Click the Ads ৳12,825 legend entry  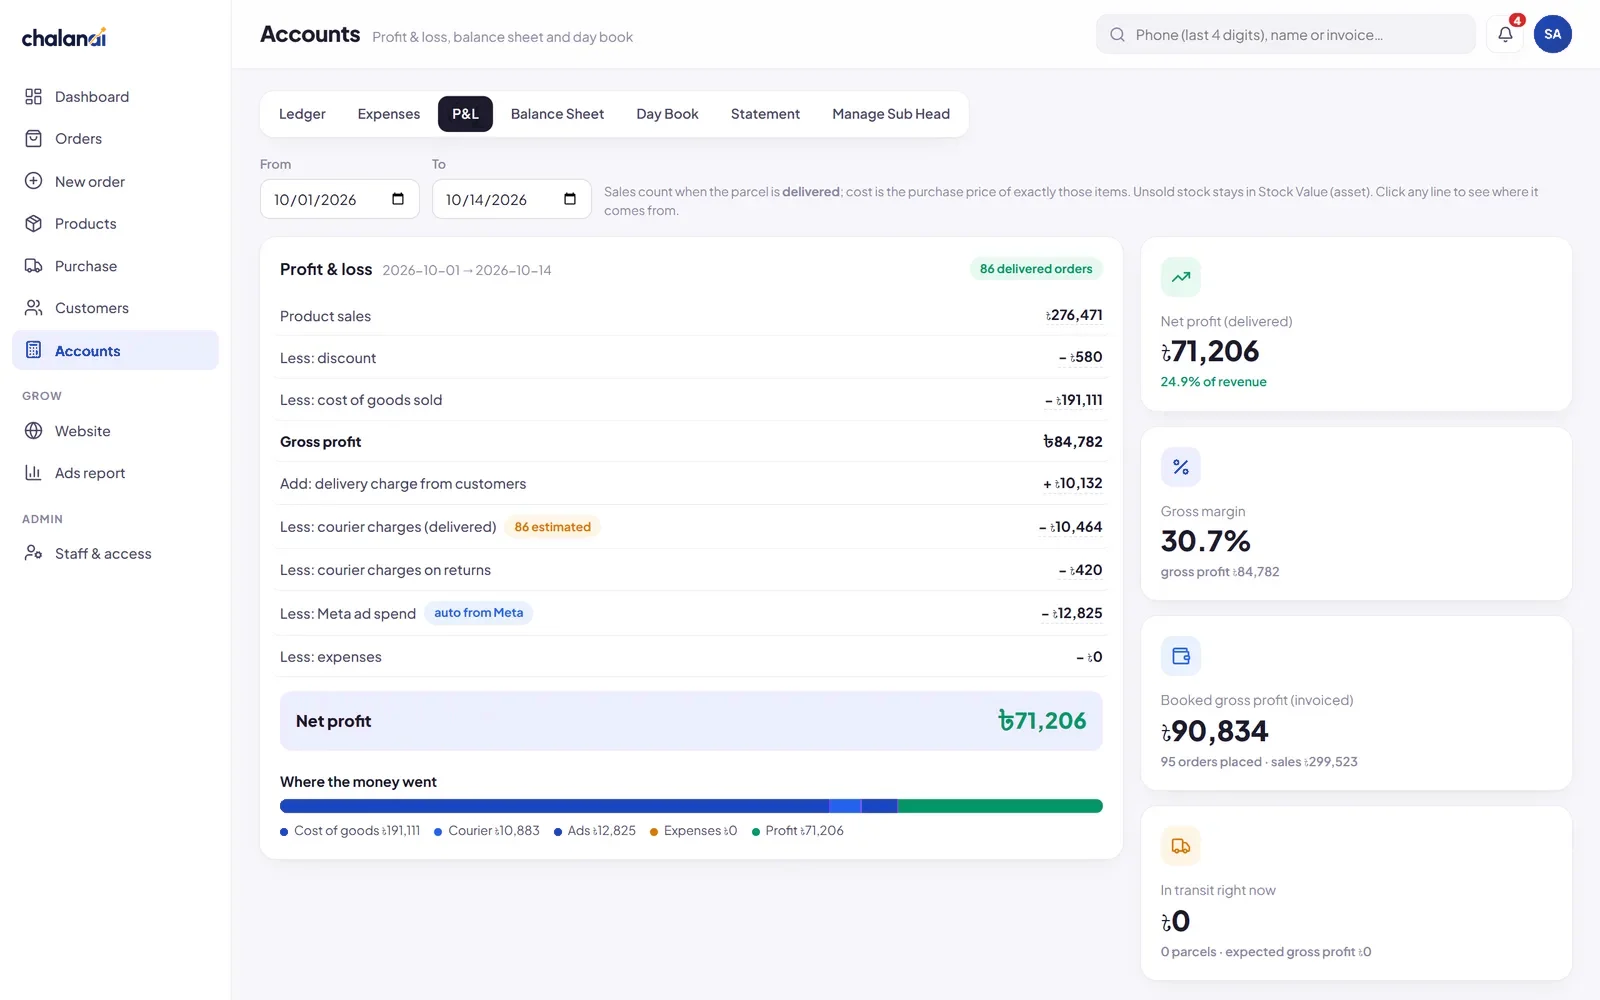click(595, 831)
